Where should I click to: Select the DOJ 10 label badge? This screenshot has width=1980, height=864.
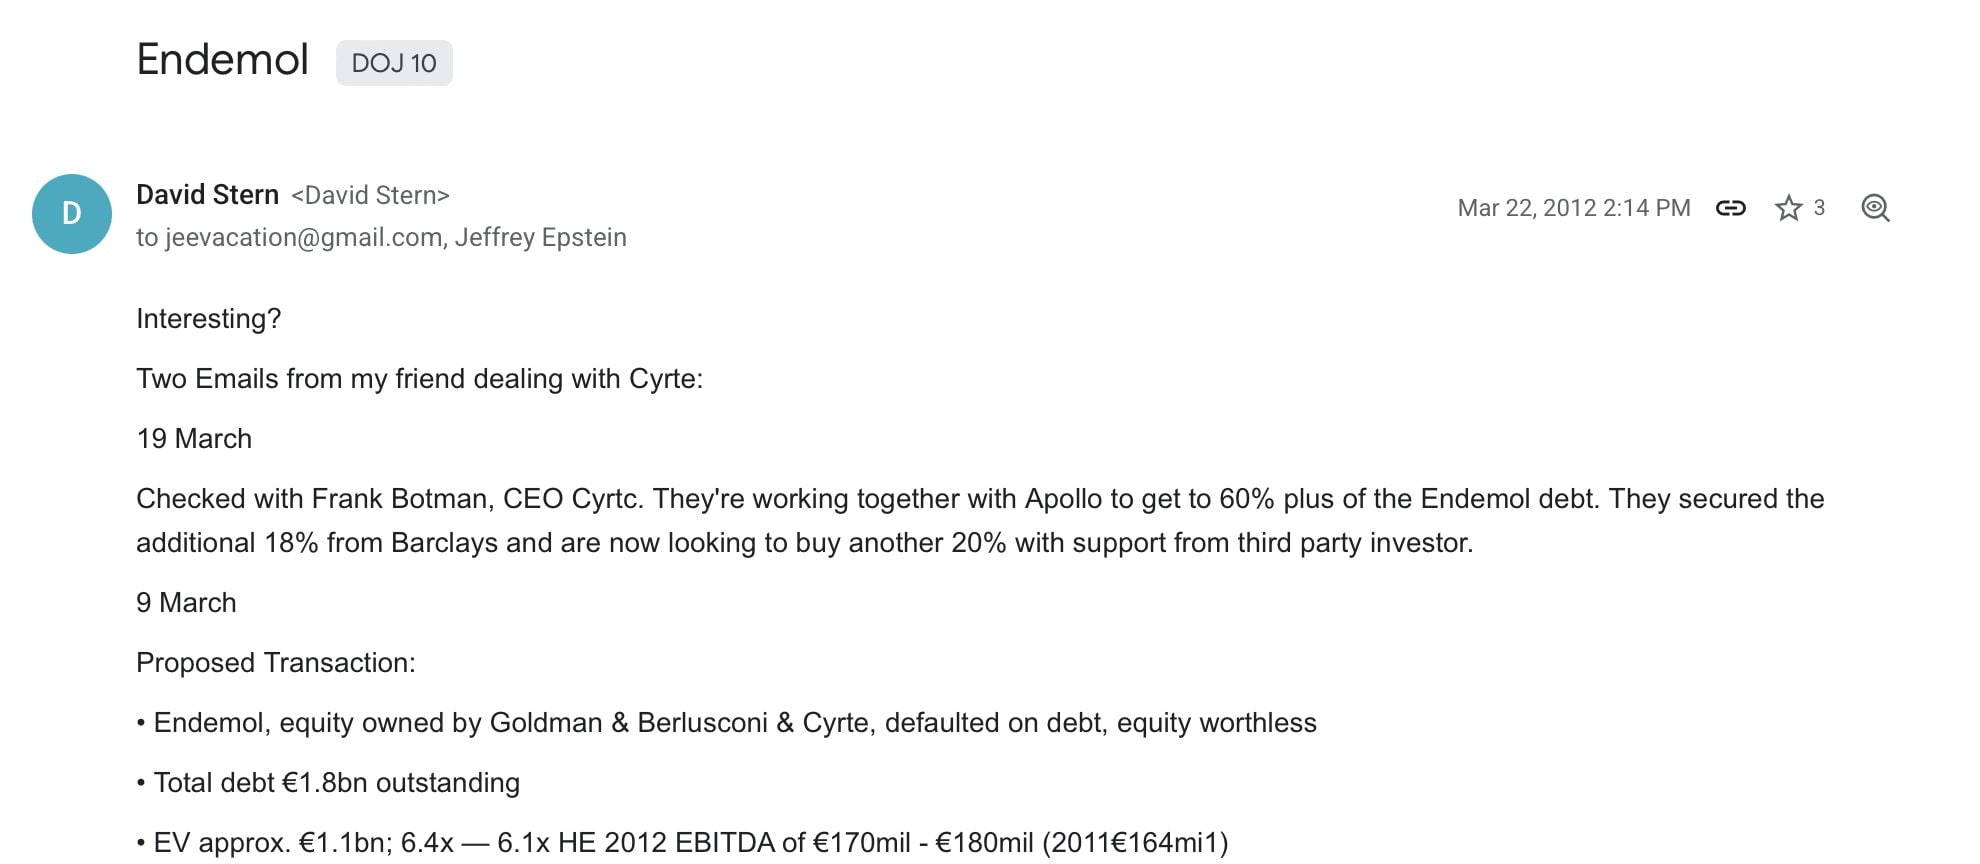coord(394,63)
